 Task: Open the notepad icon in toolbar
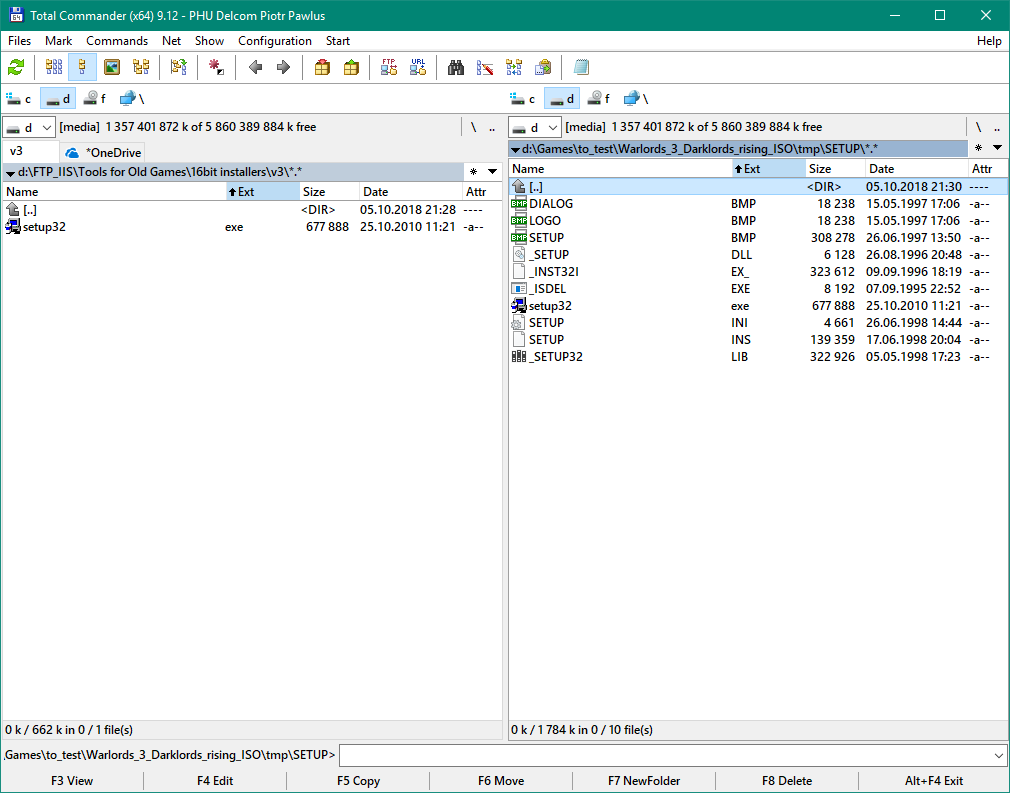point(581,67)
